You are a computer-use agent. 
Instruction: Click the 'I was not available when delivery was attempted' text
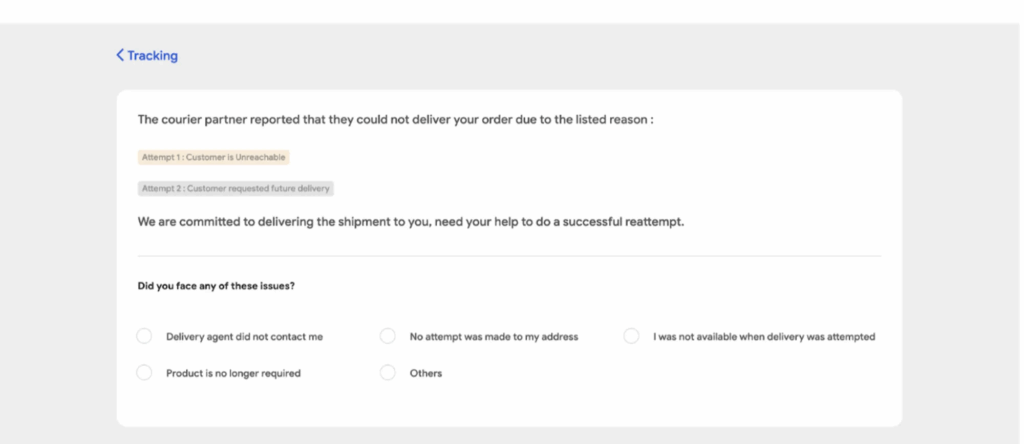point(764,337)
